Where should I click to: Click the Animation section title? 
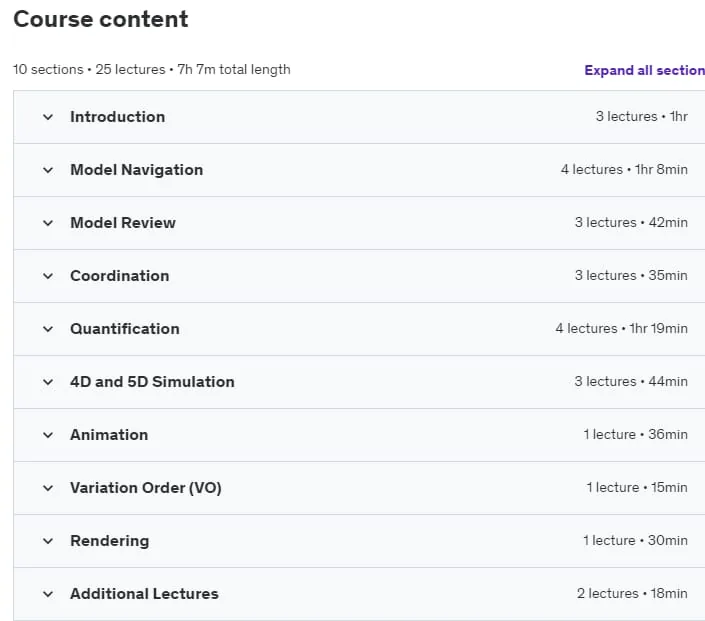pyautogui.click(x=109, y=435)
